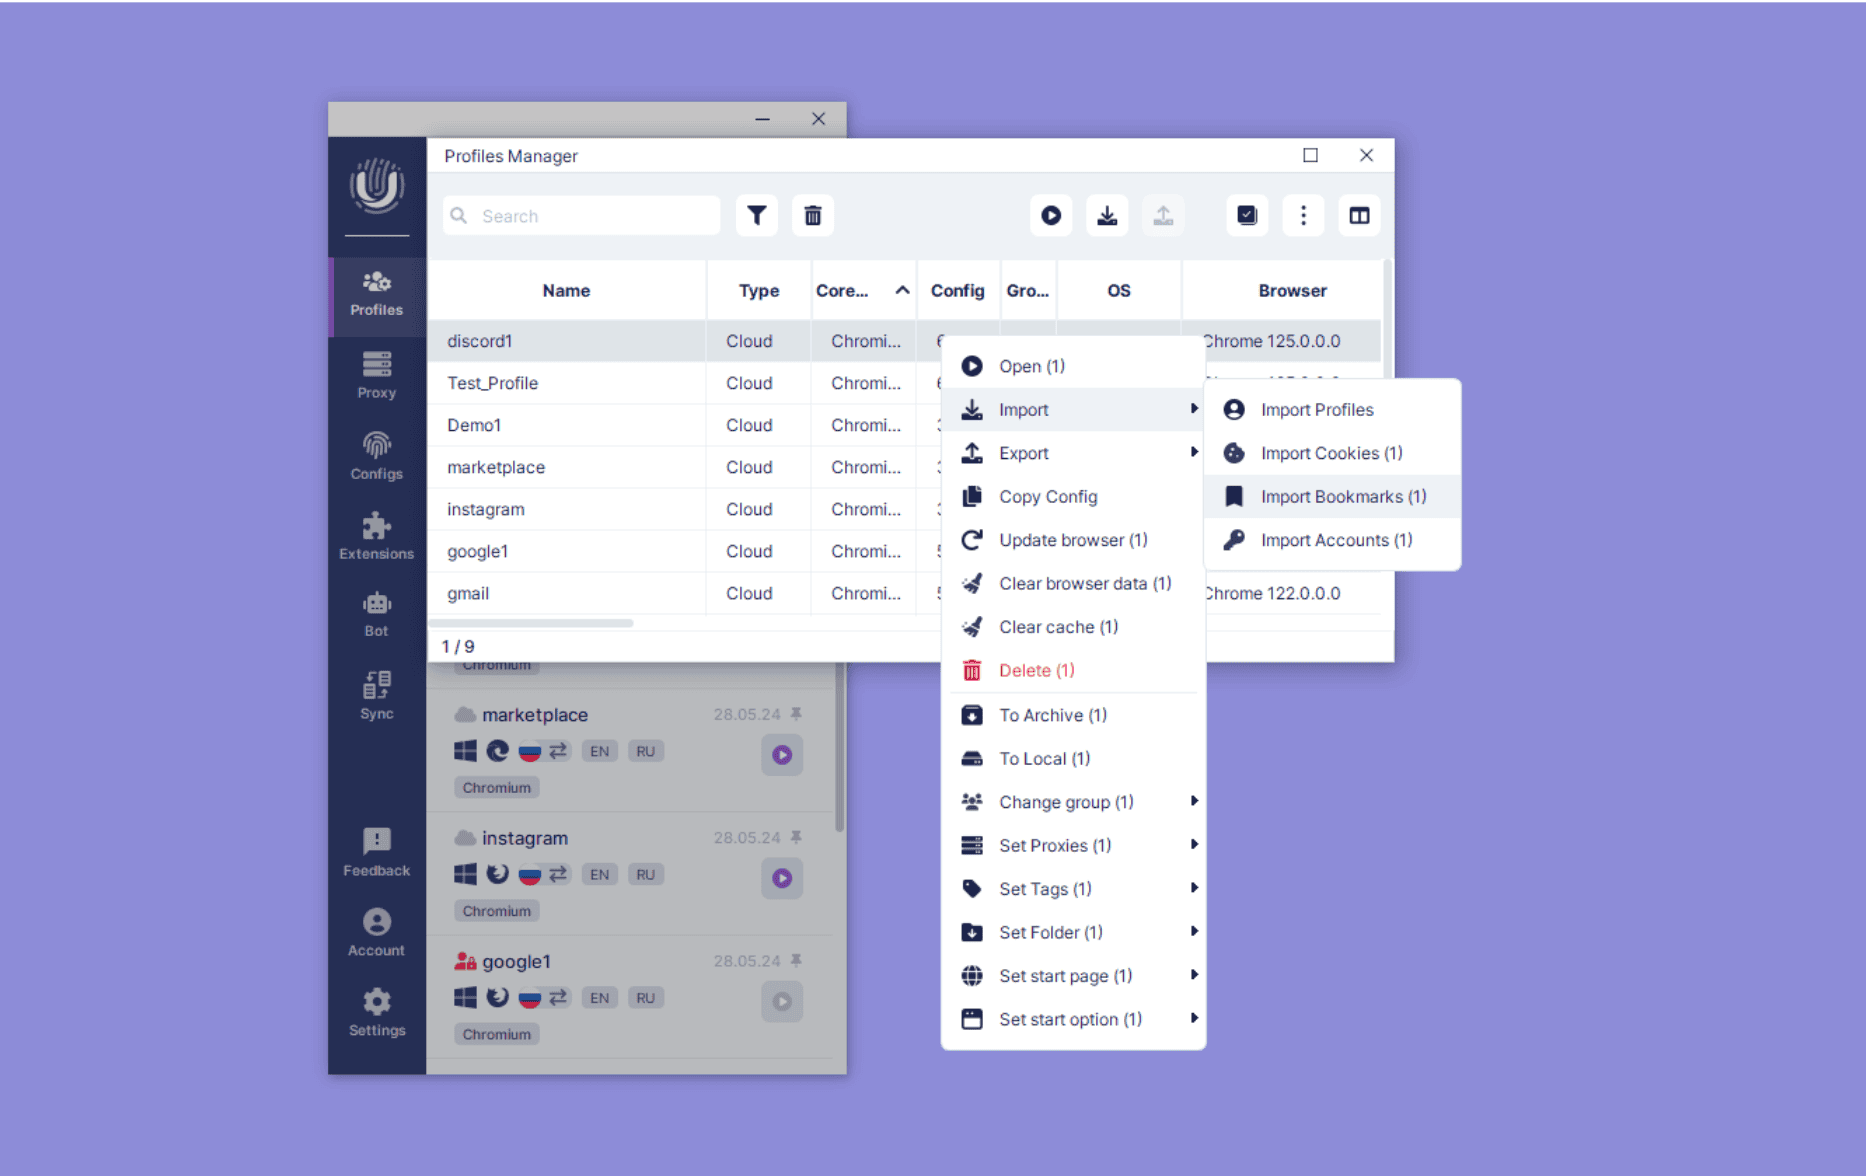Maximize the Profiles Manager window
This screenshot has width=1866, height=1176.
point(1310,155)
